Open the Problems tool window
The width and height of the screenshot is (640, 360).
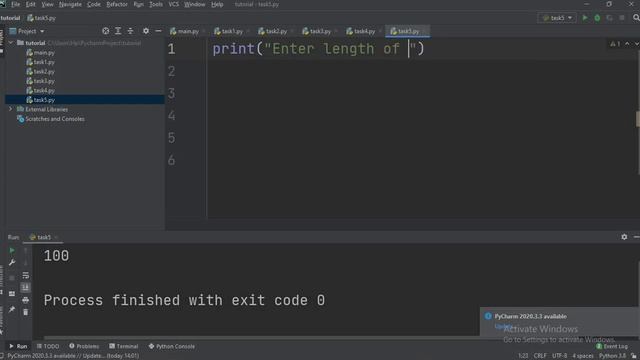click(x=84, y=346)
